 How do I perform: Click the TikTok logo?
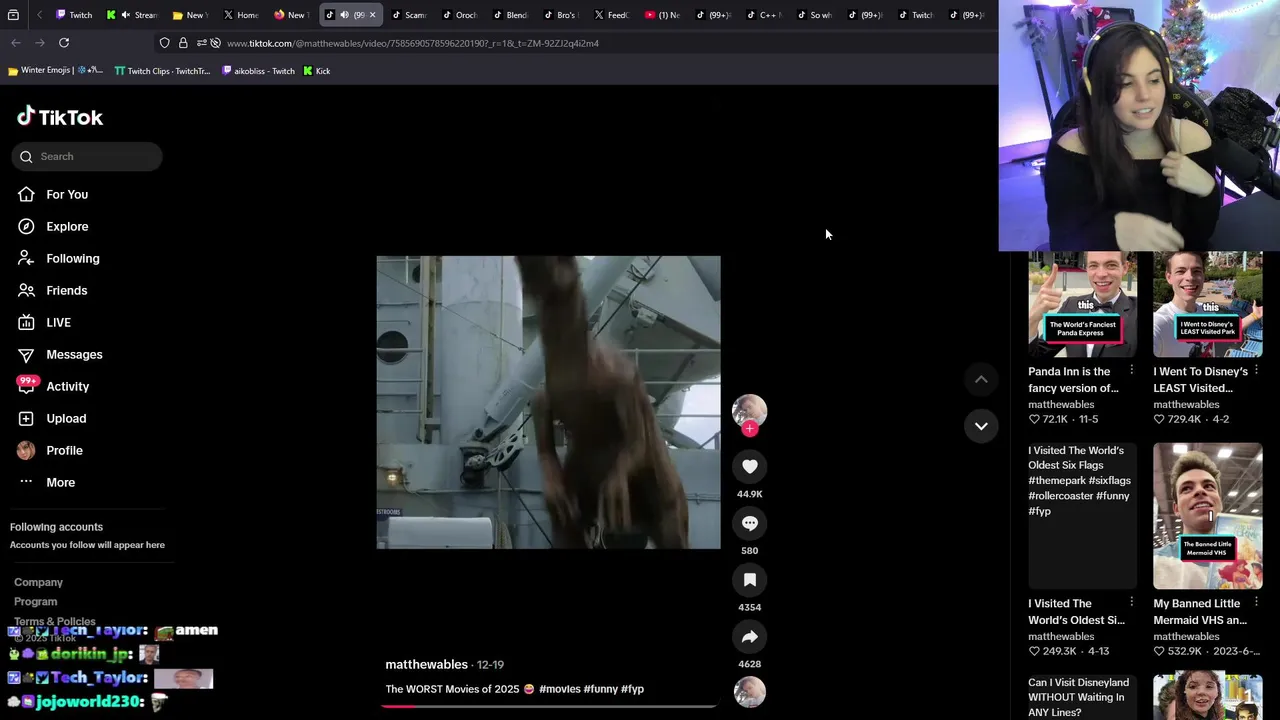click(x=60, y=117)
